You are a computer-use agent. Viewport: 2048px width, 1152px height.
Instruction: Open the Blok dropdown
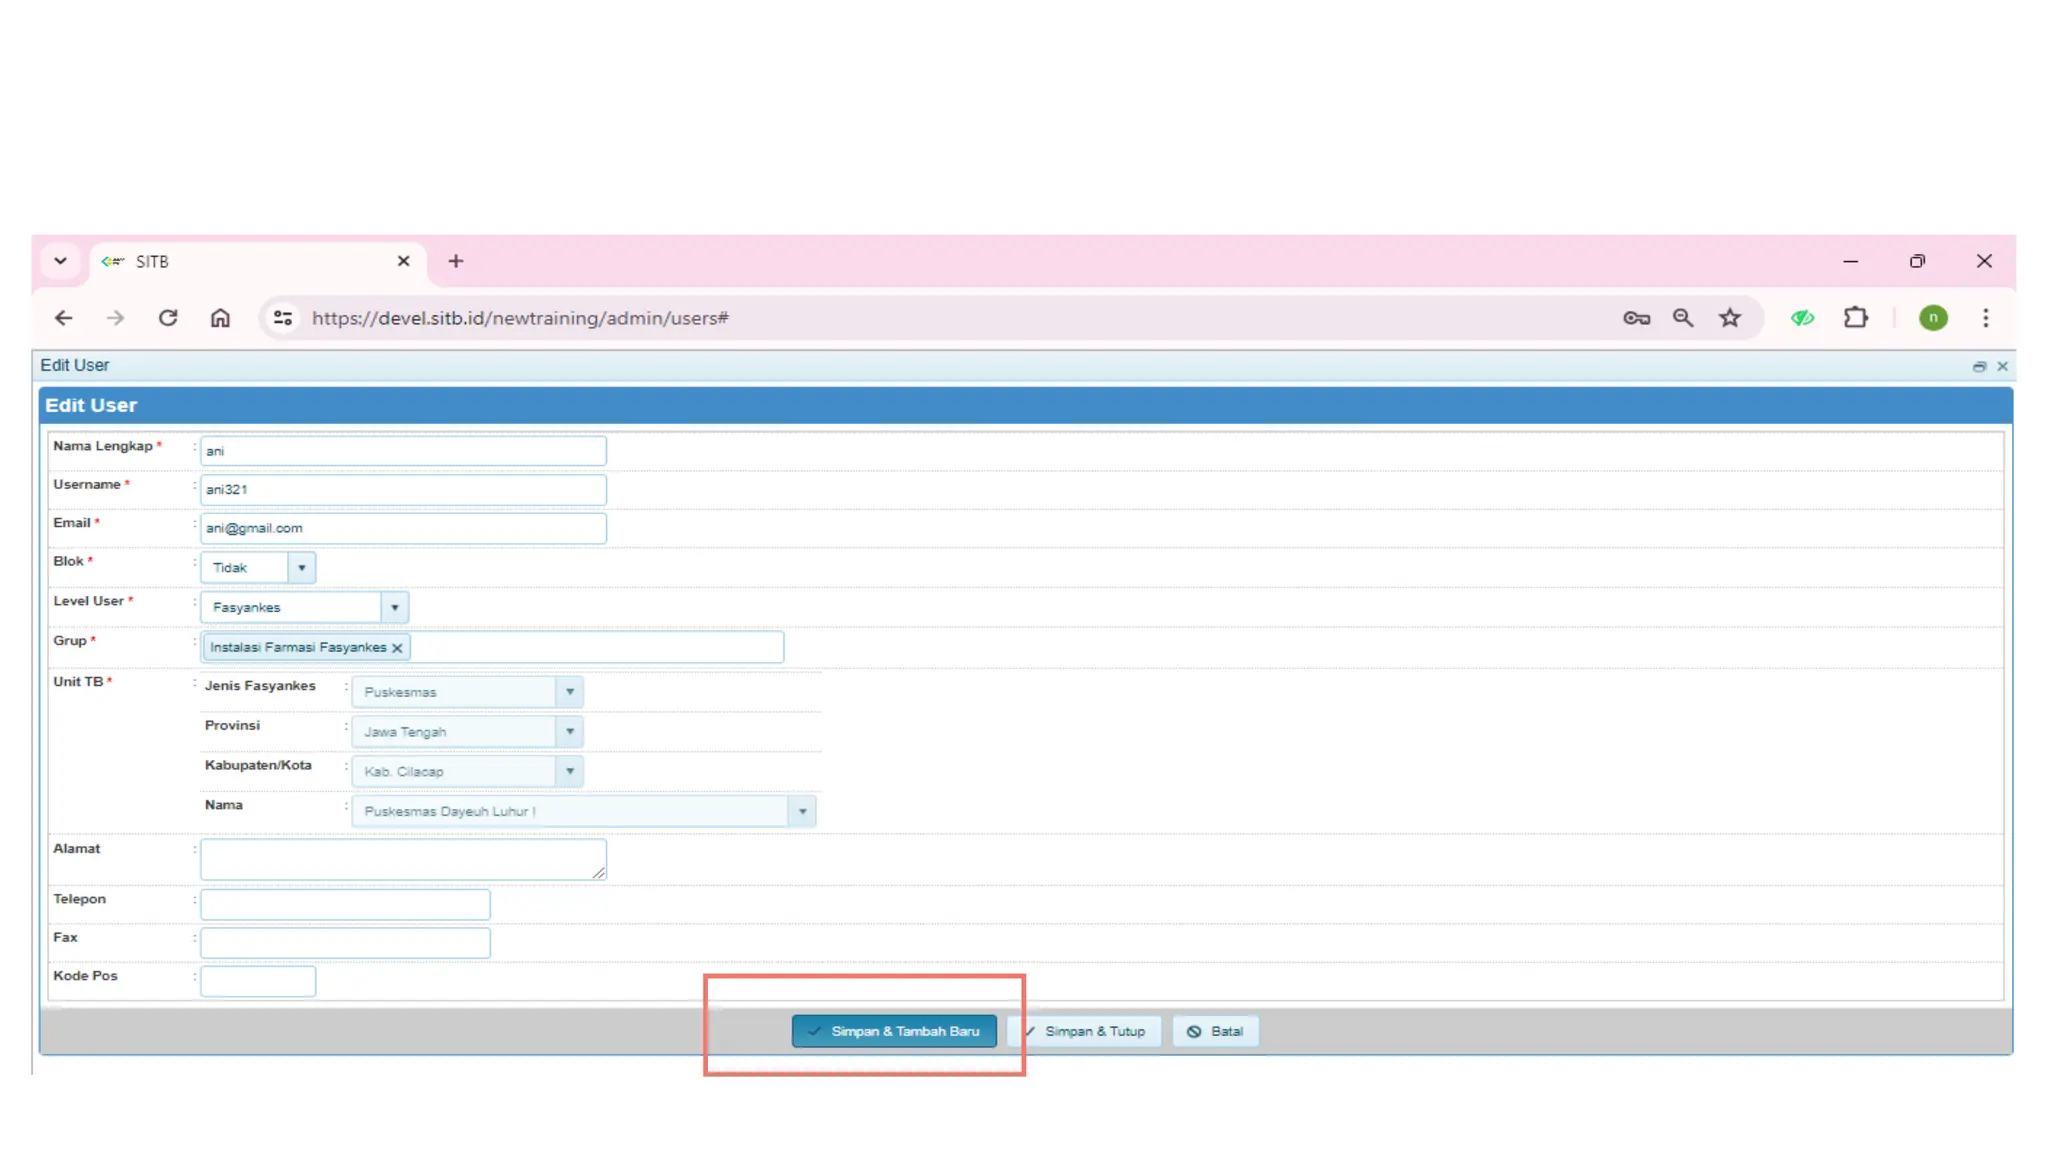301,568
